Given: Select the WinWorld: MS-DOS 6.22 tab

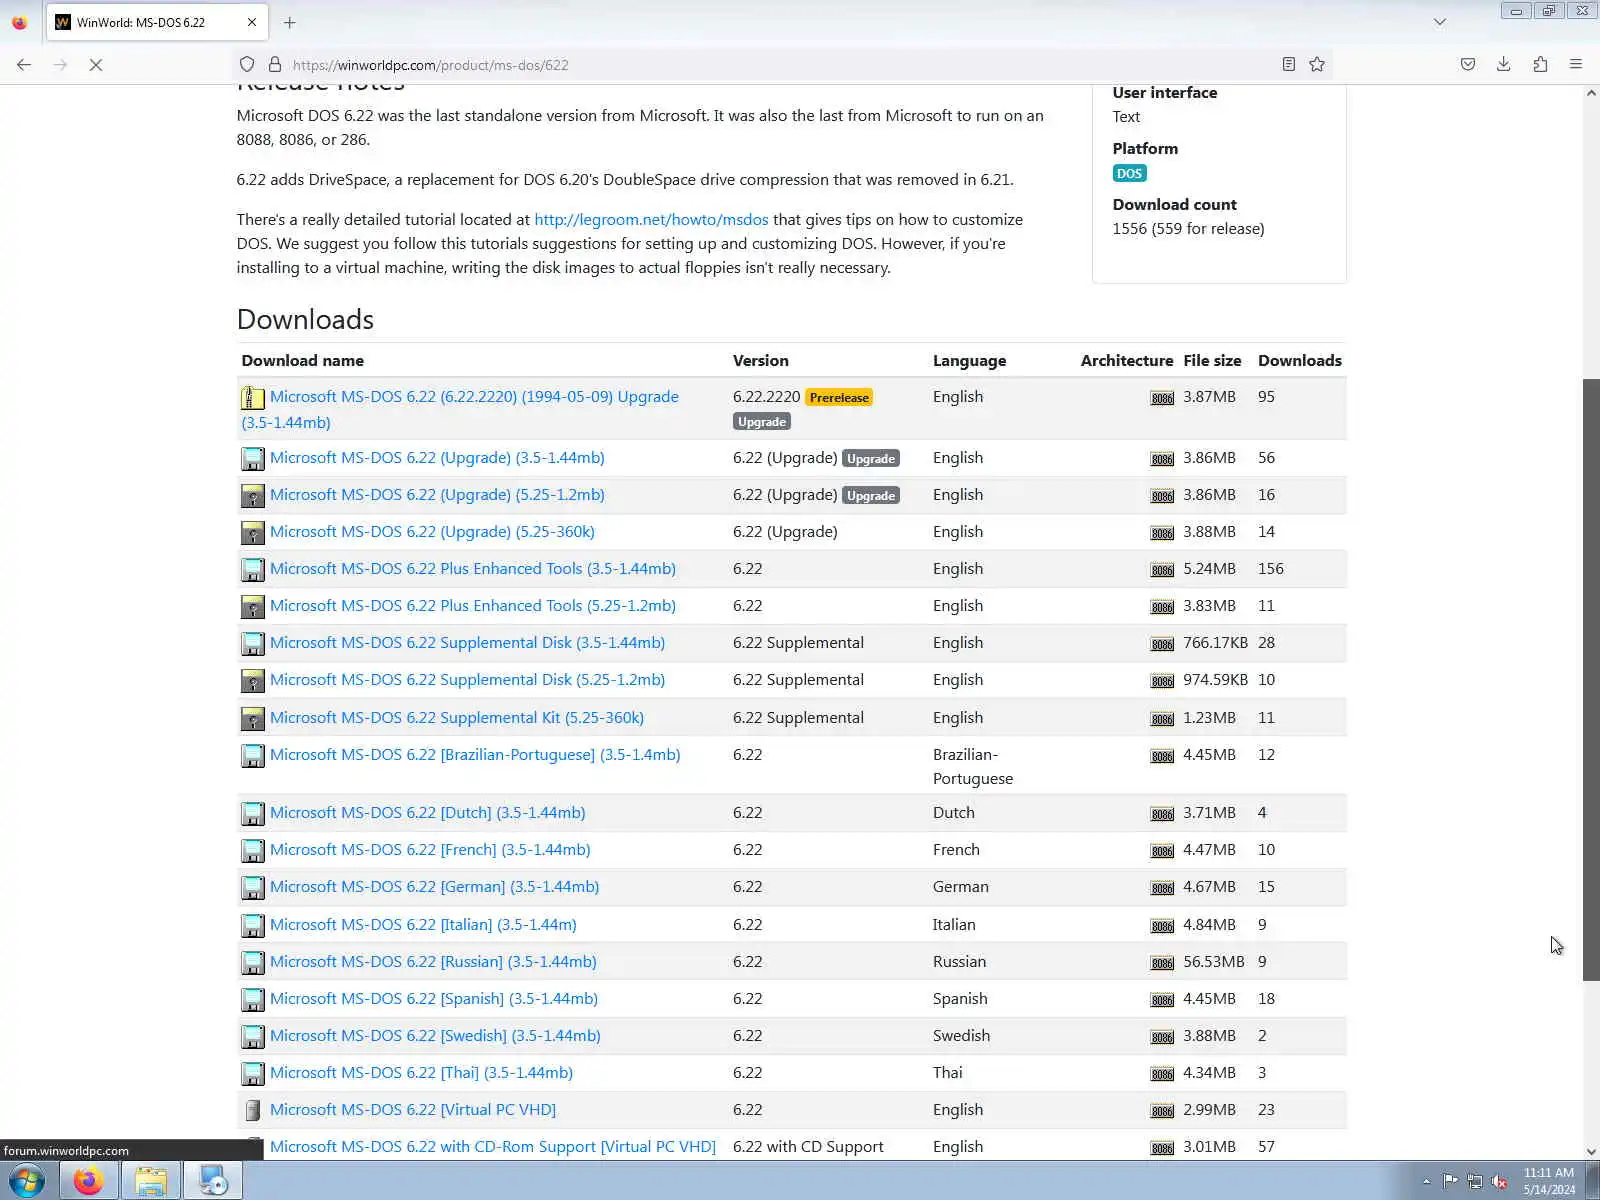Looking at the screenshot, I should tap(157, 22).
